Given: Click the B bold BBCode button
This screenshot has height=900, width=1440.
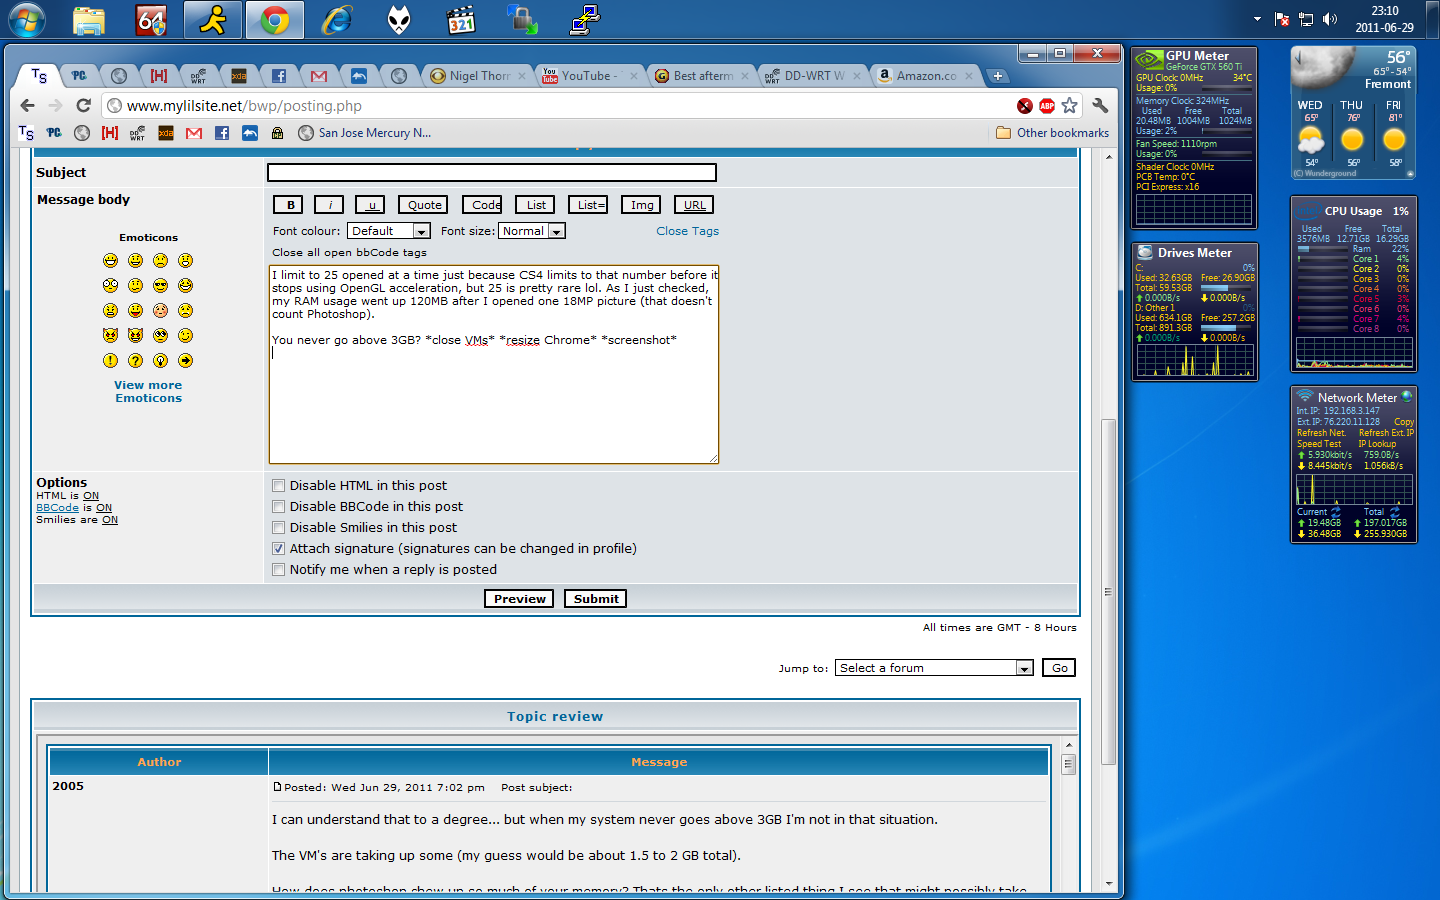Looking at the screenshot, I should (x=290, y=205).
